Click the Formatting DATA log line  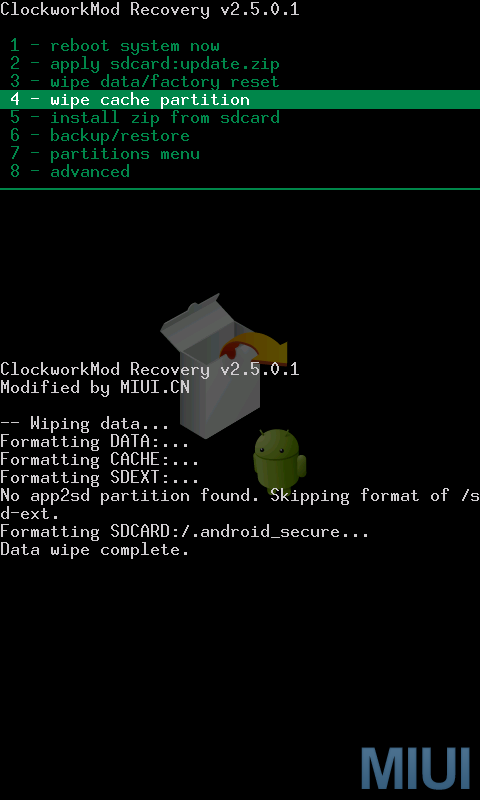click(x=95, y=441)
